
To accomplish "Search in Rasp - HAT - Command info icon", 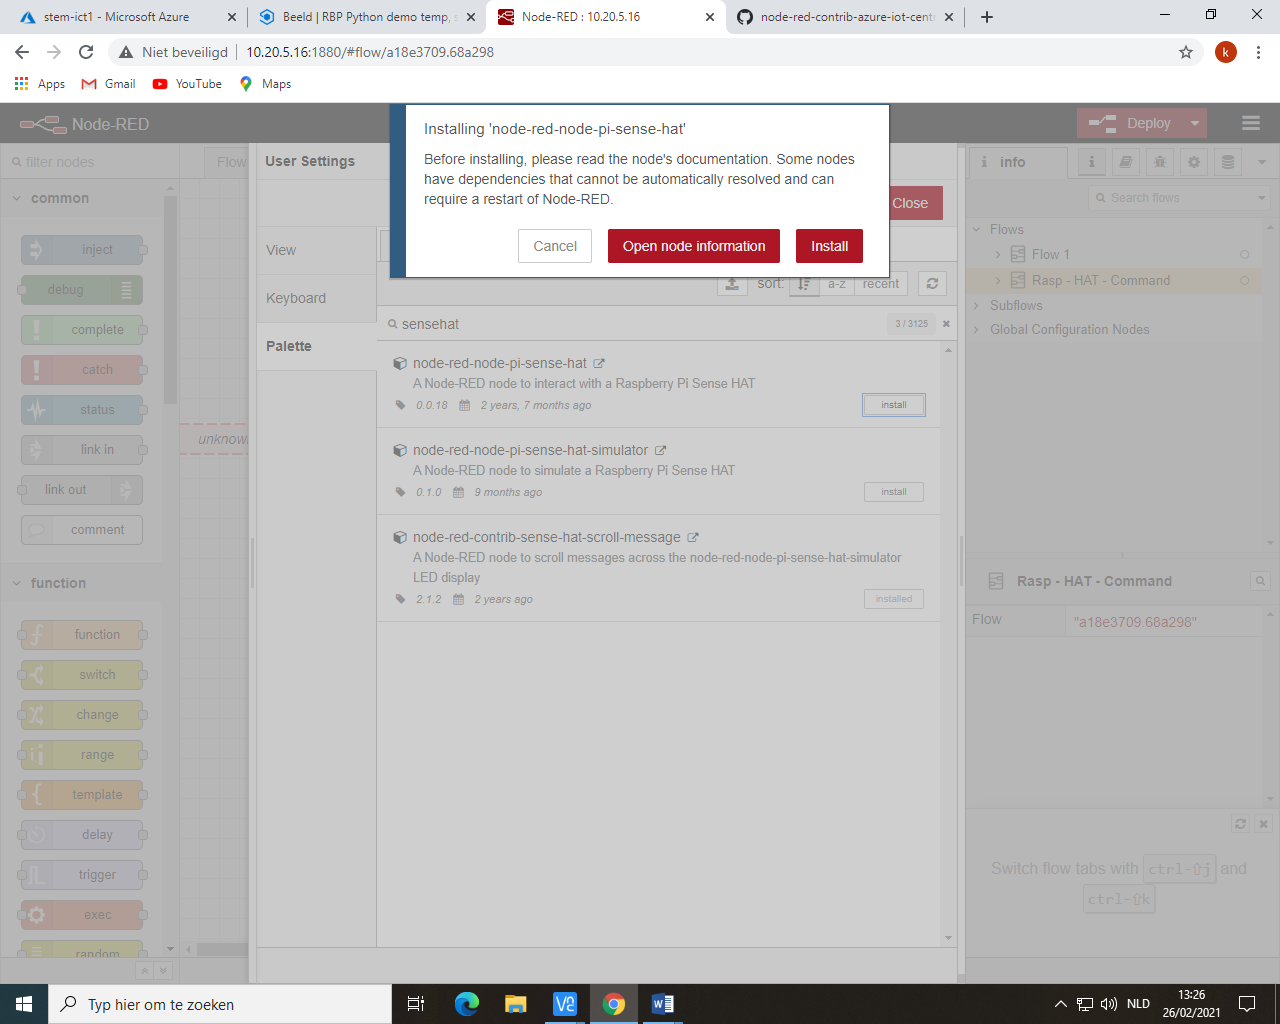I will click(x=1260, y=581).
